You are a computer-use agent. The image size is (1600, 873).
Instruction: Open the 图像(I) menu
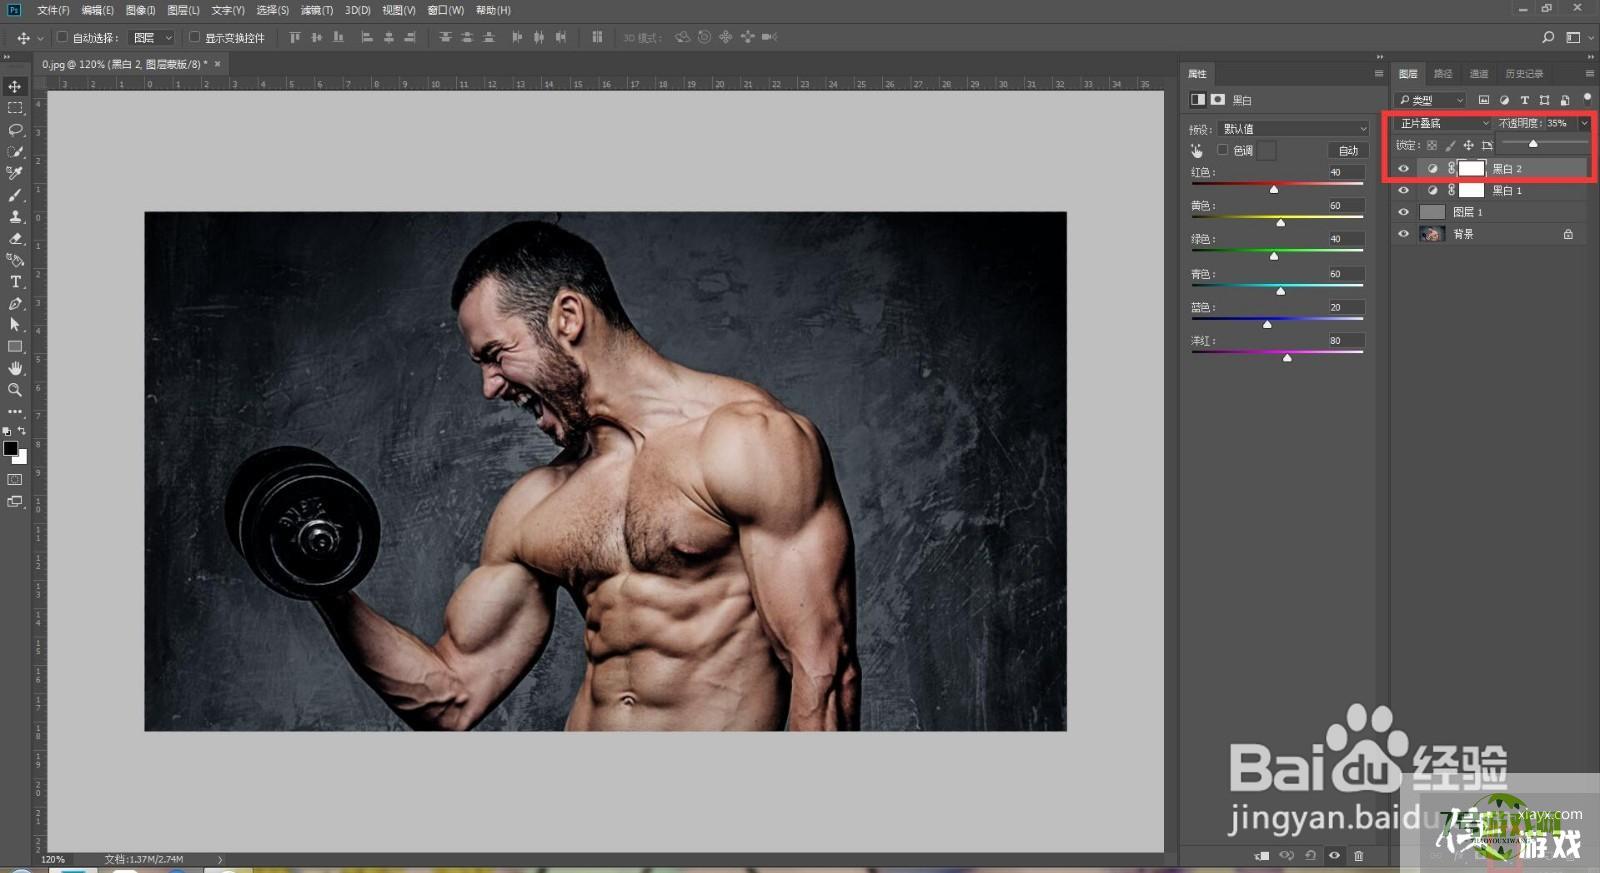[140, 10]
